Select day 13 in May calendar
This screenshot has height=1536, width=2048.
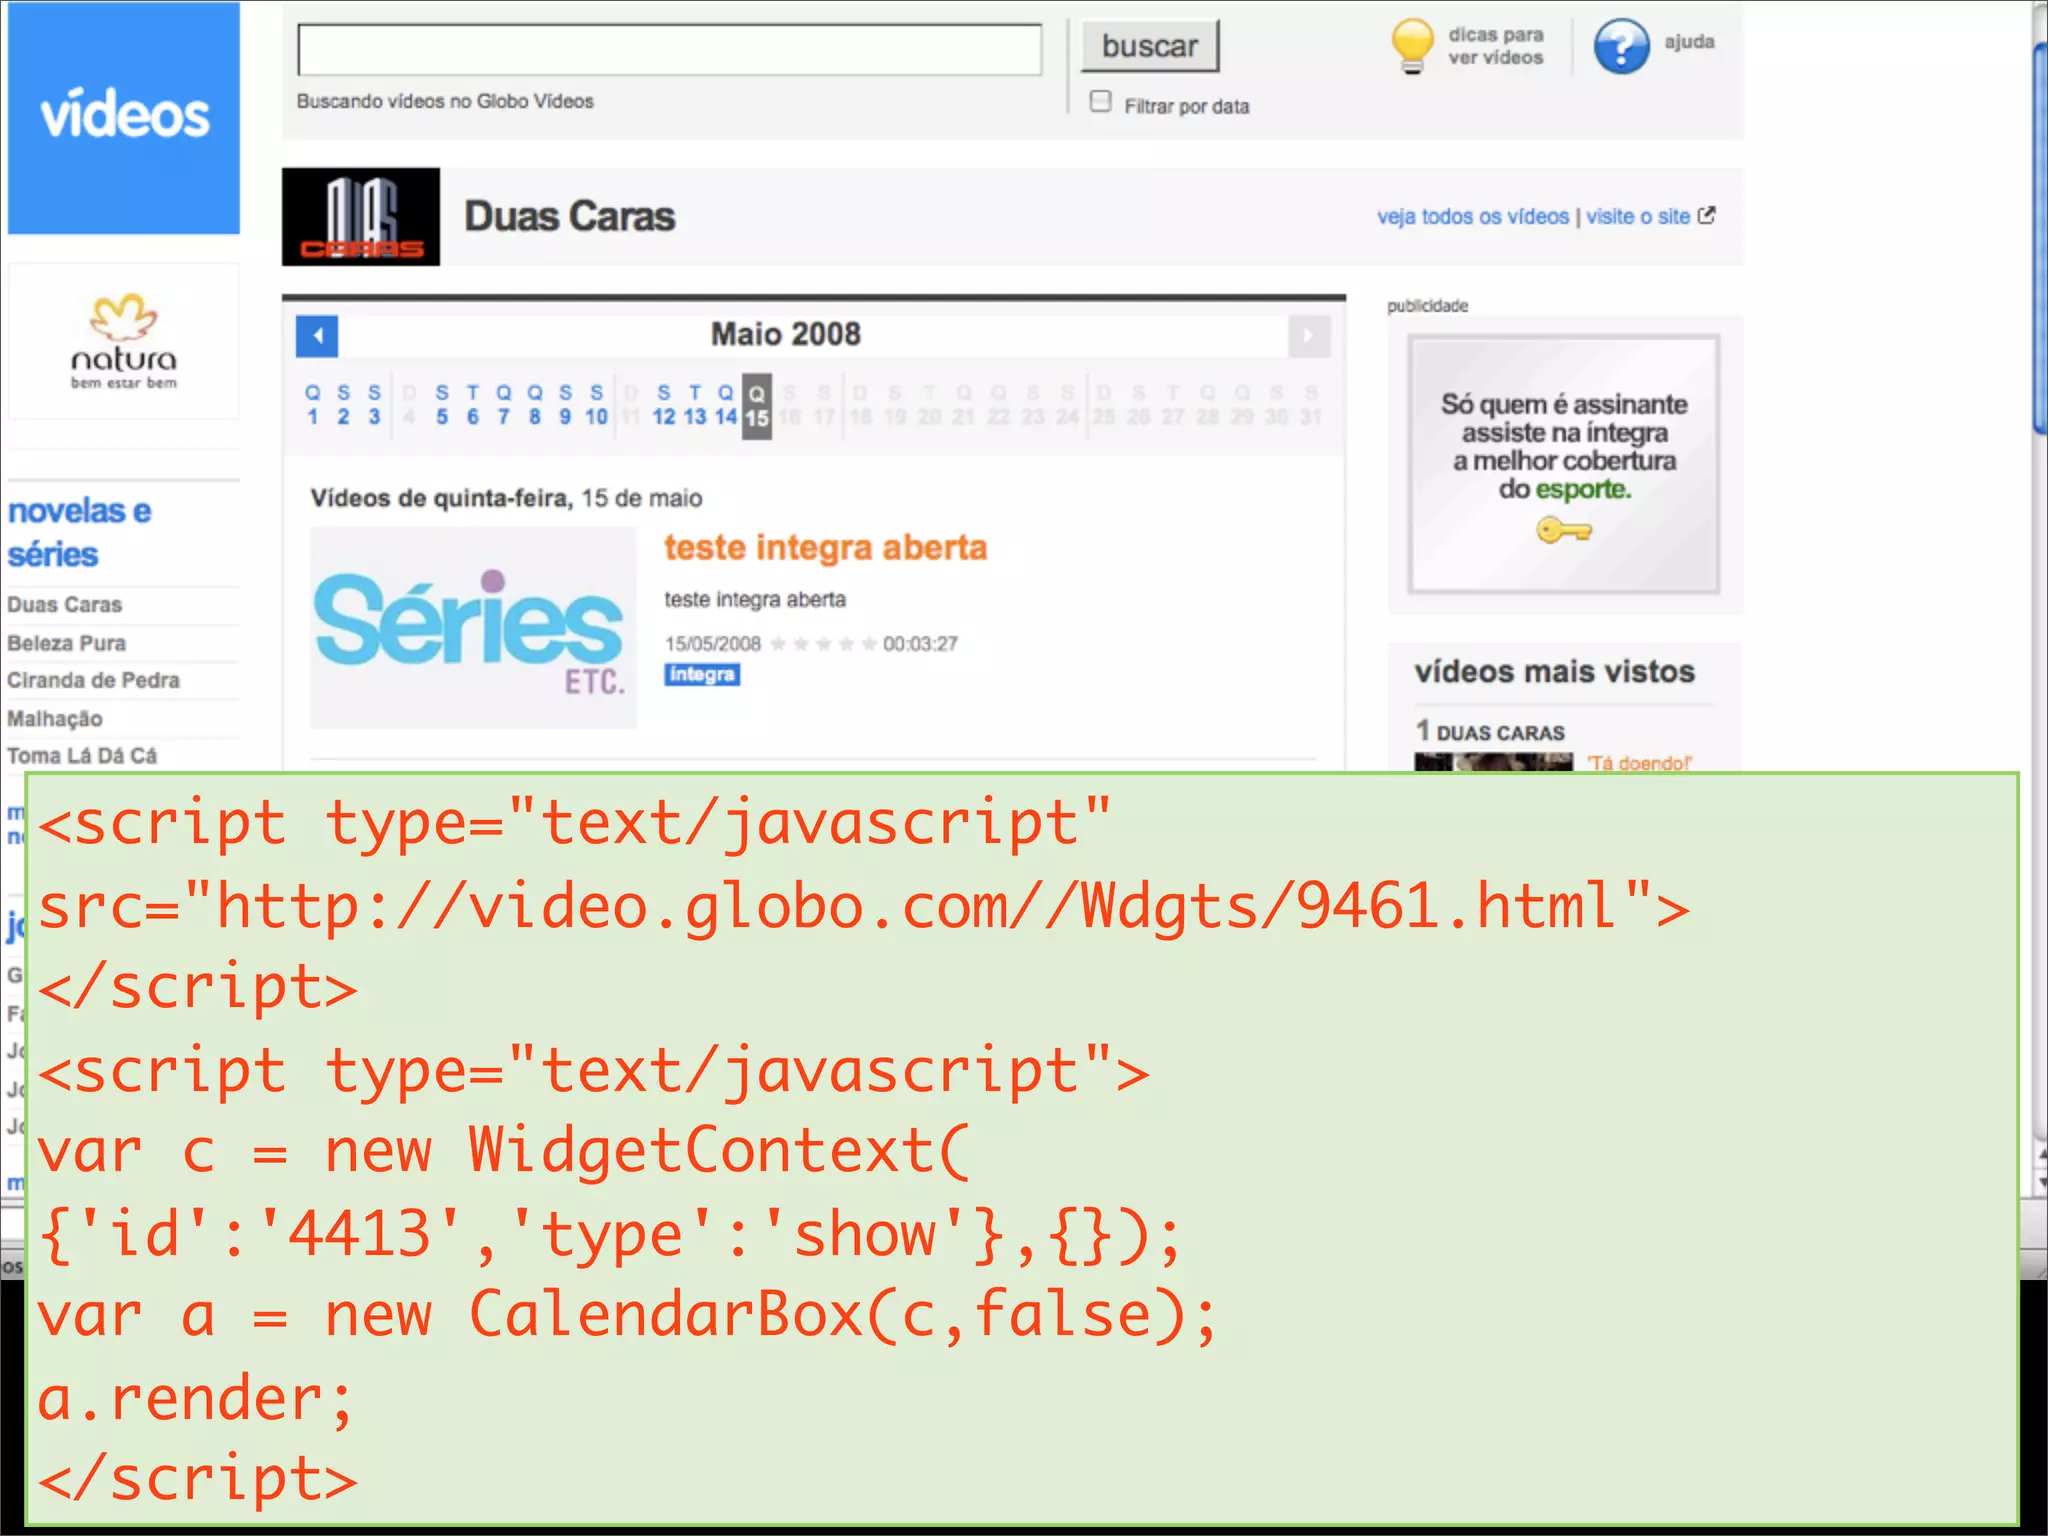695,405
